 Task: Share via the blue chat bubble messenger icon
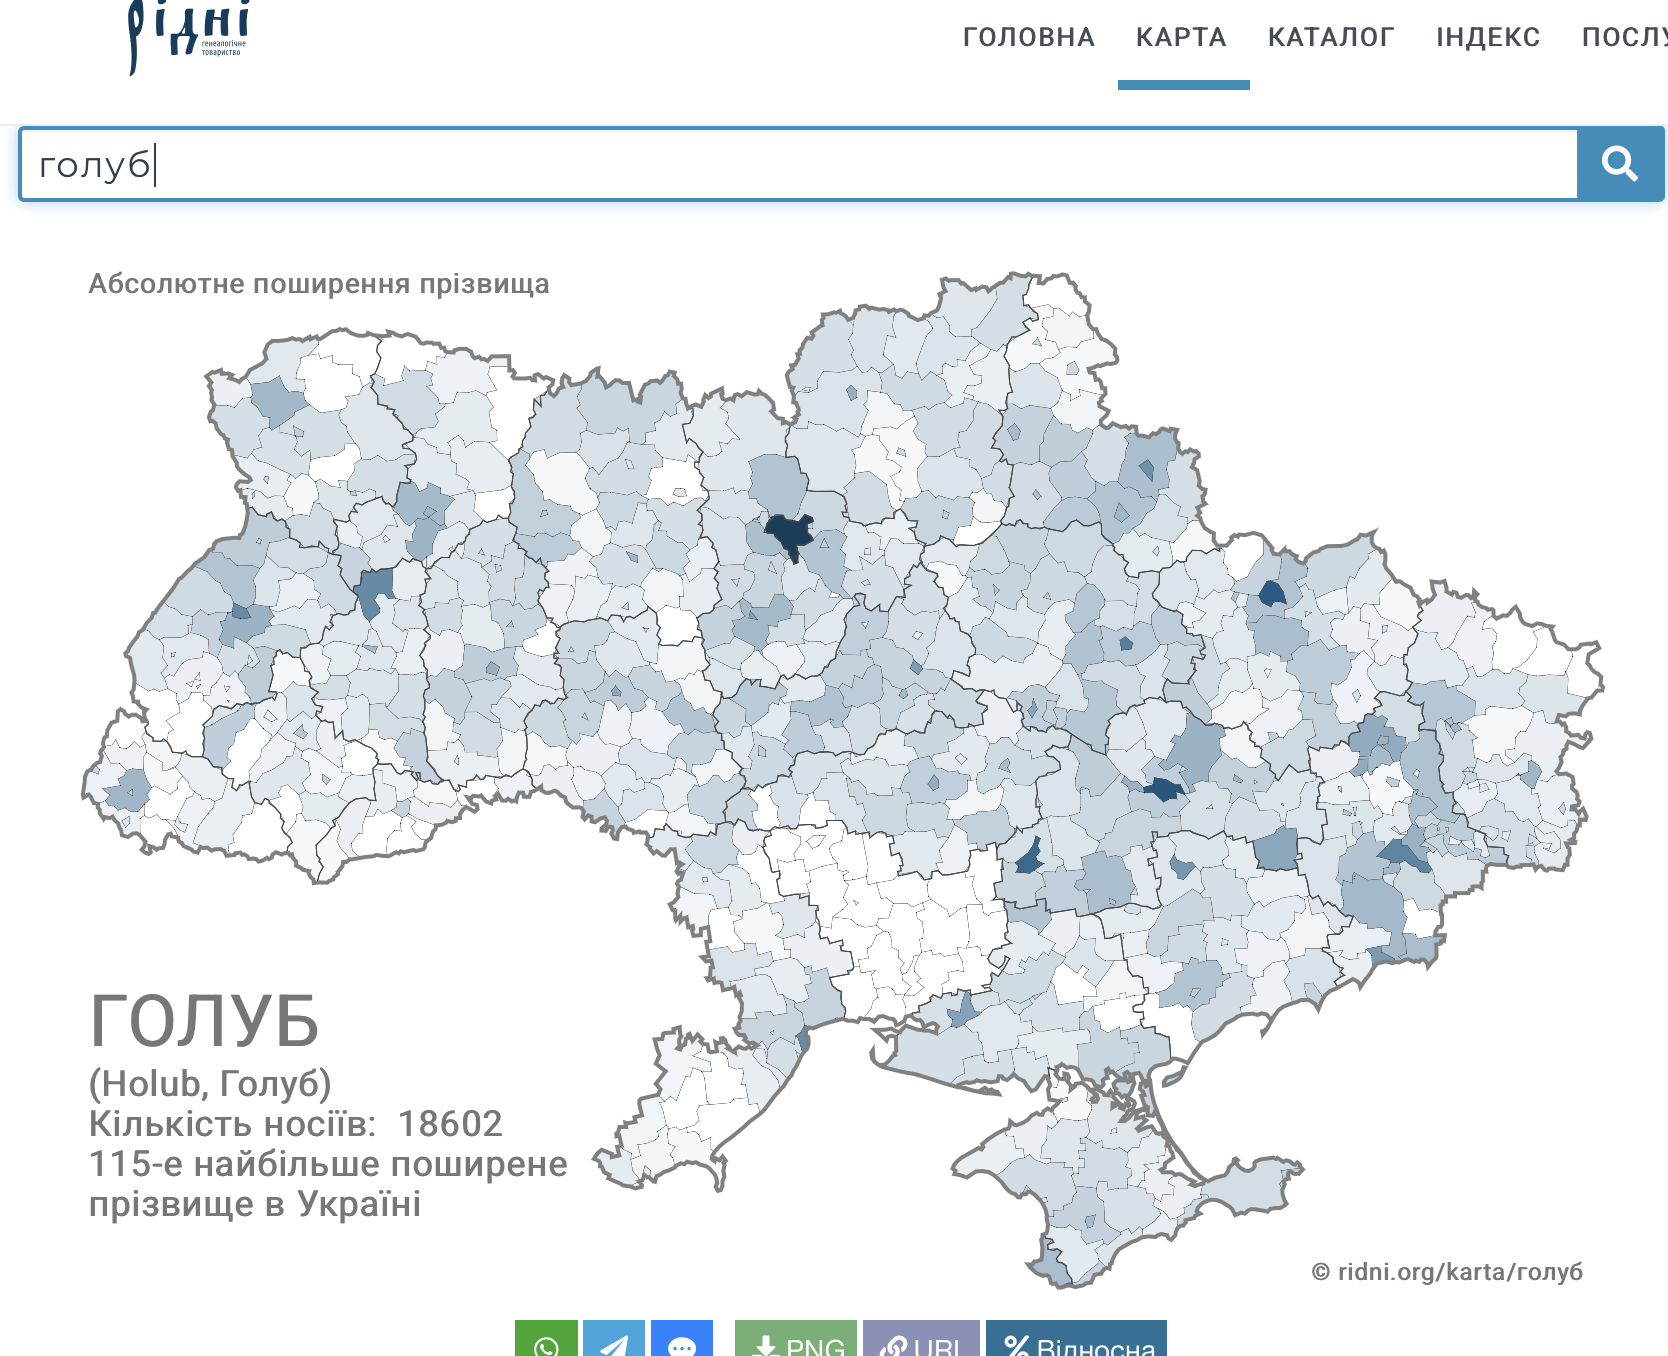coord(682,1341)
